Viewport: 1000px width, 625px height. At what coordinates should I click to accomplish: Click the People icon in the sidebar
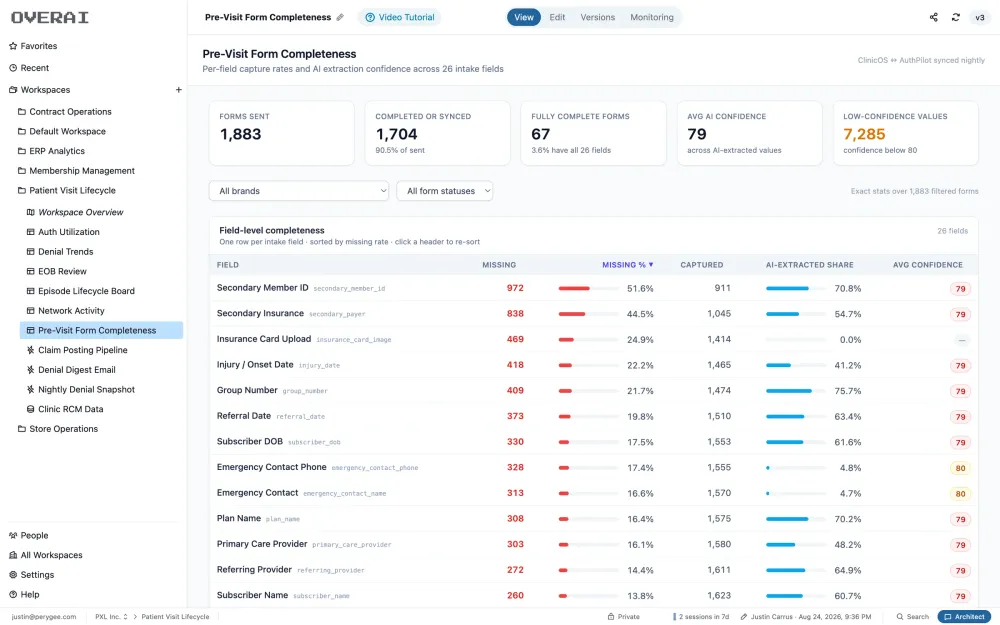pos(13,536)
